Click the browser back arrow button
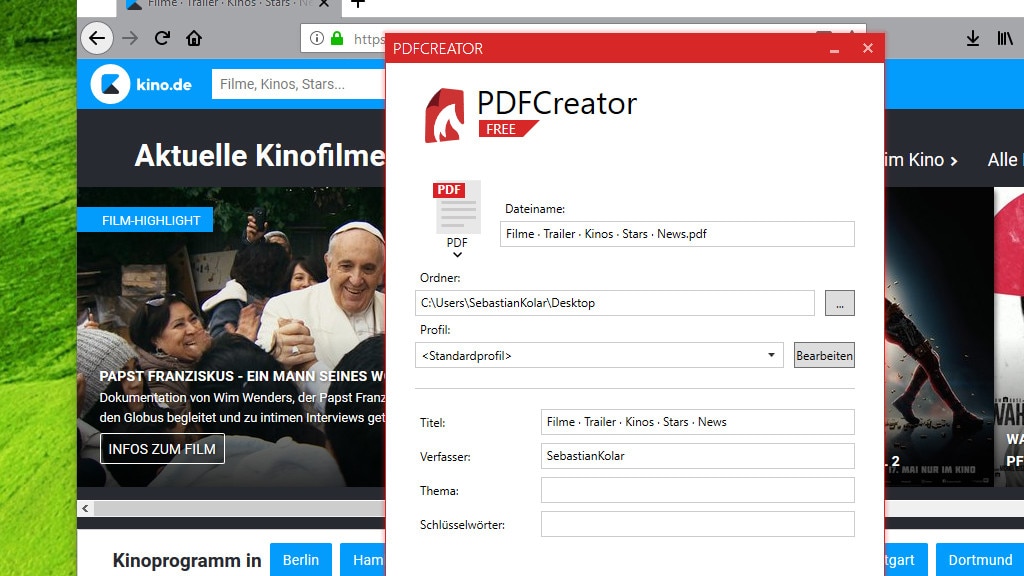 (96, 39)
